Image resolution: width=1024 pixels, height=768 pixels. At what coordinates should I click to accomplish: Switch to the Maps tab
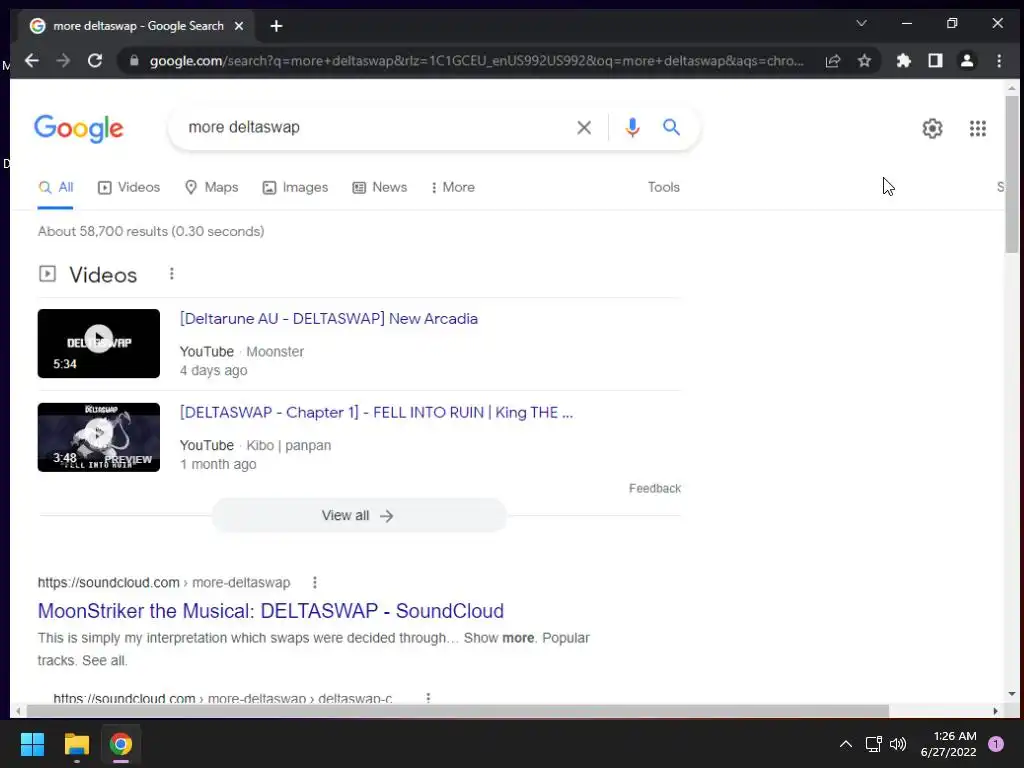tap(212, 187)
